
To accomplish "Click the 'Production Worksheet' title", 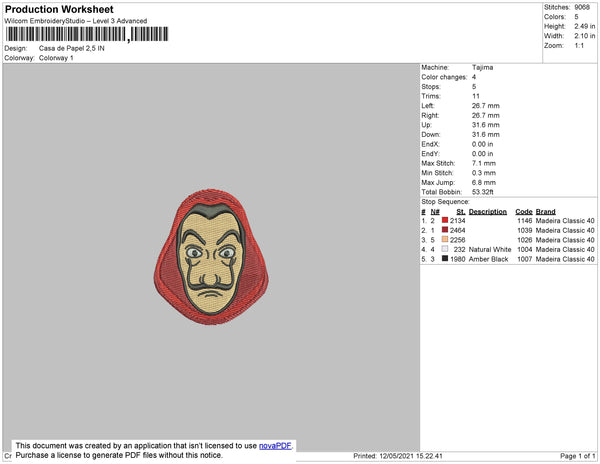I will [x=59, y=10].
